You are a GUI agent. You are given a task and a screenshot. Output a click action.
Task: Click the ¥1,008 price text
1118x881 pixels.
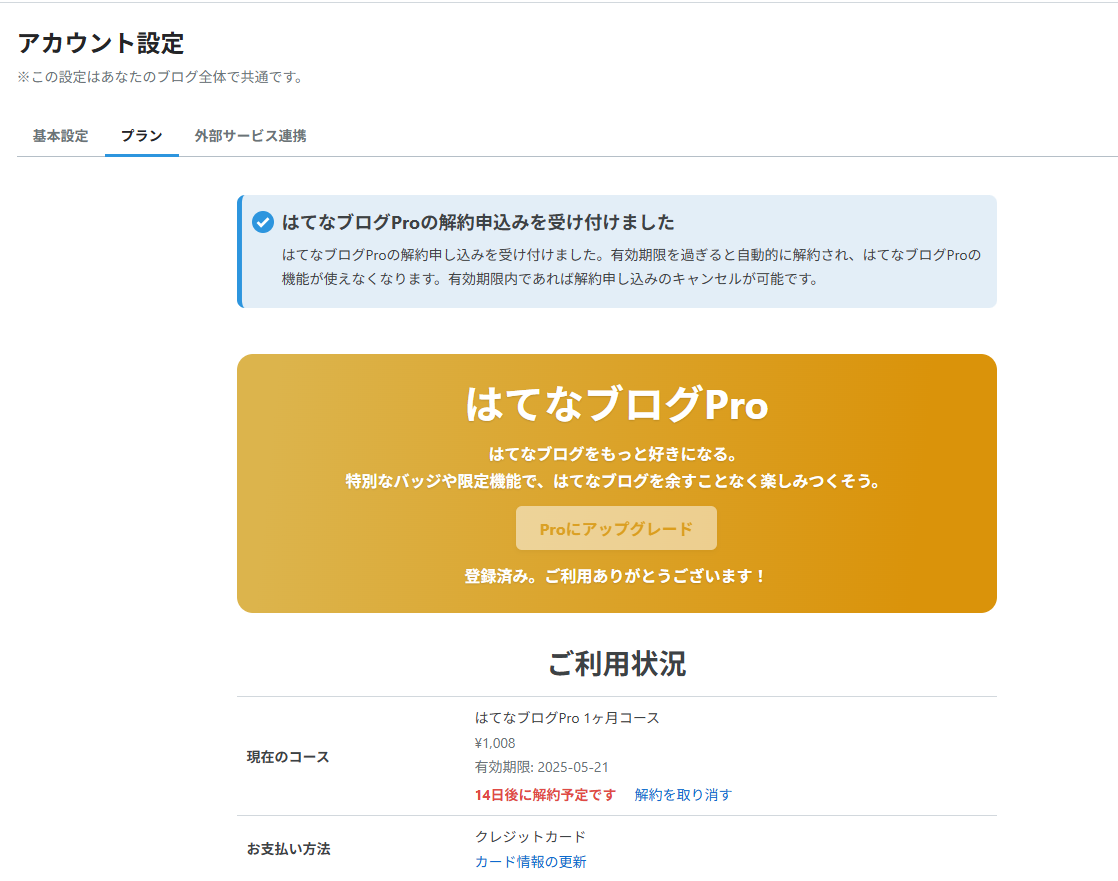point(495,743)
